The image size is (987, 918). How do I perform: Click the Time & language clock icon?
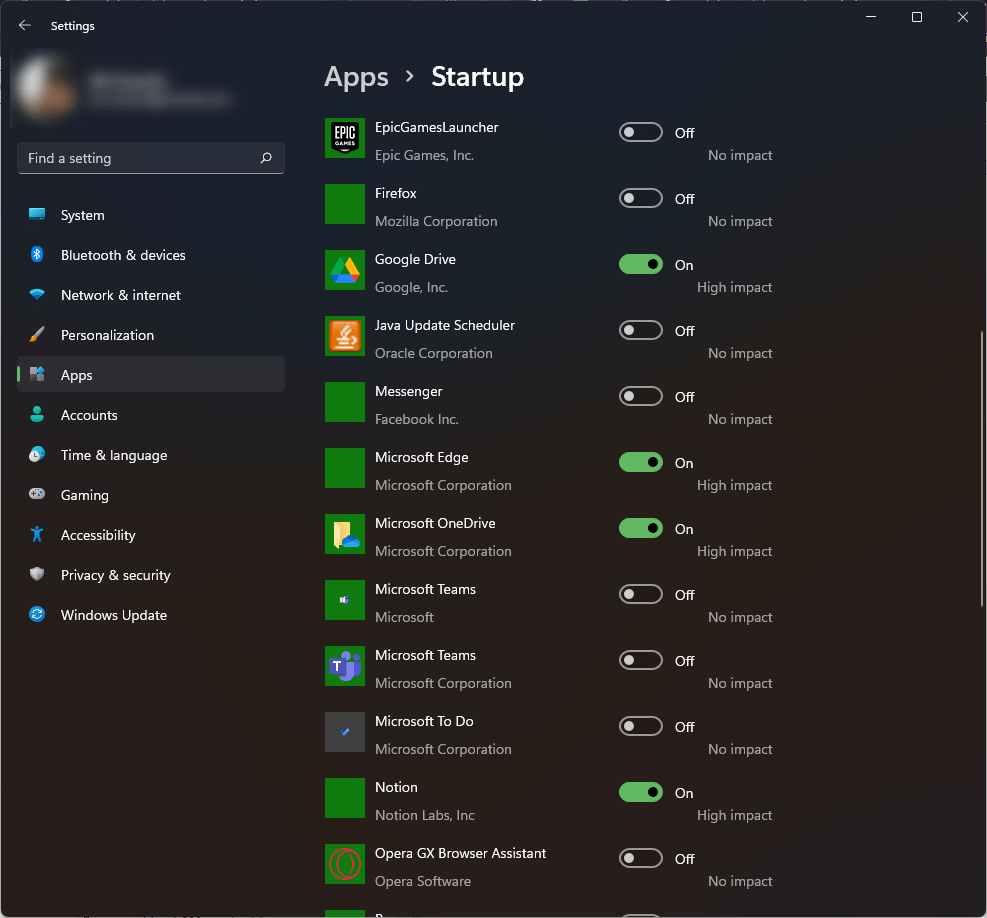(37, 454)
